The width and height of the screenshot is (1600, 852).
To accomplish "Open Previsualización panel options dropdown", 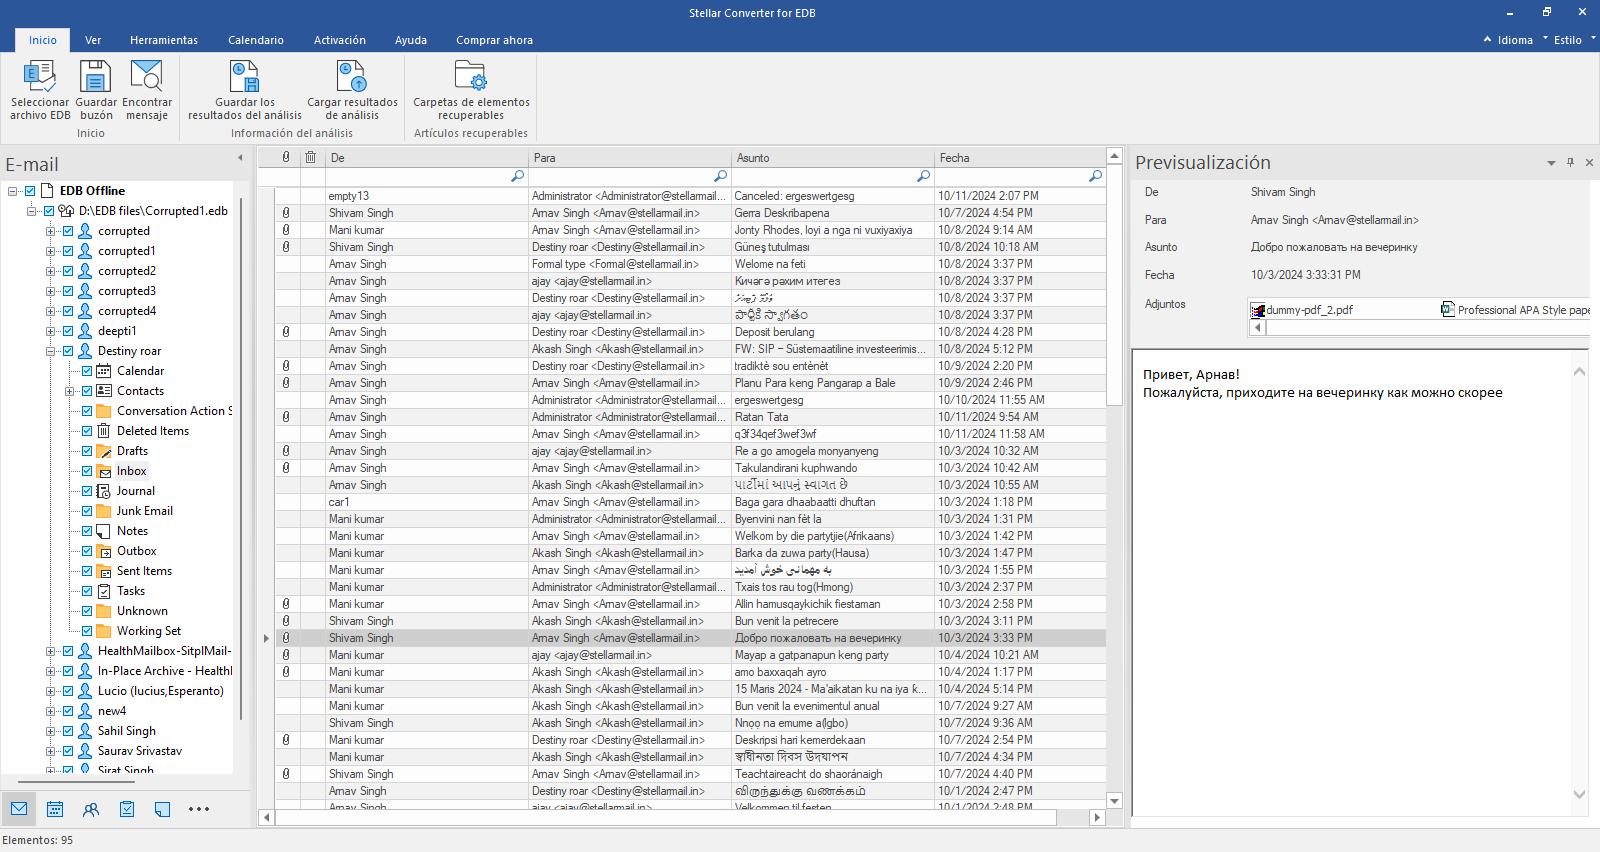I will pyautogui.click(x=1551, y=162).
